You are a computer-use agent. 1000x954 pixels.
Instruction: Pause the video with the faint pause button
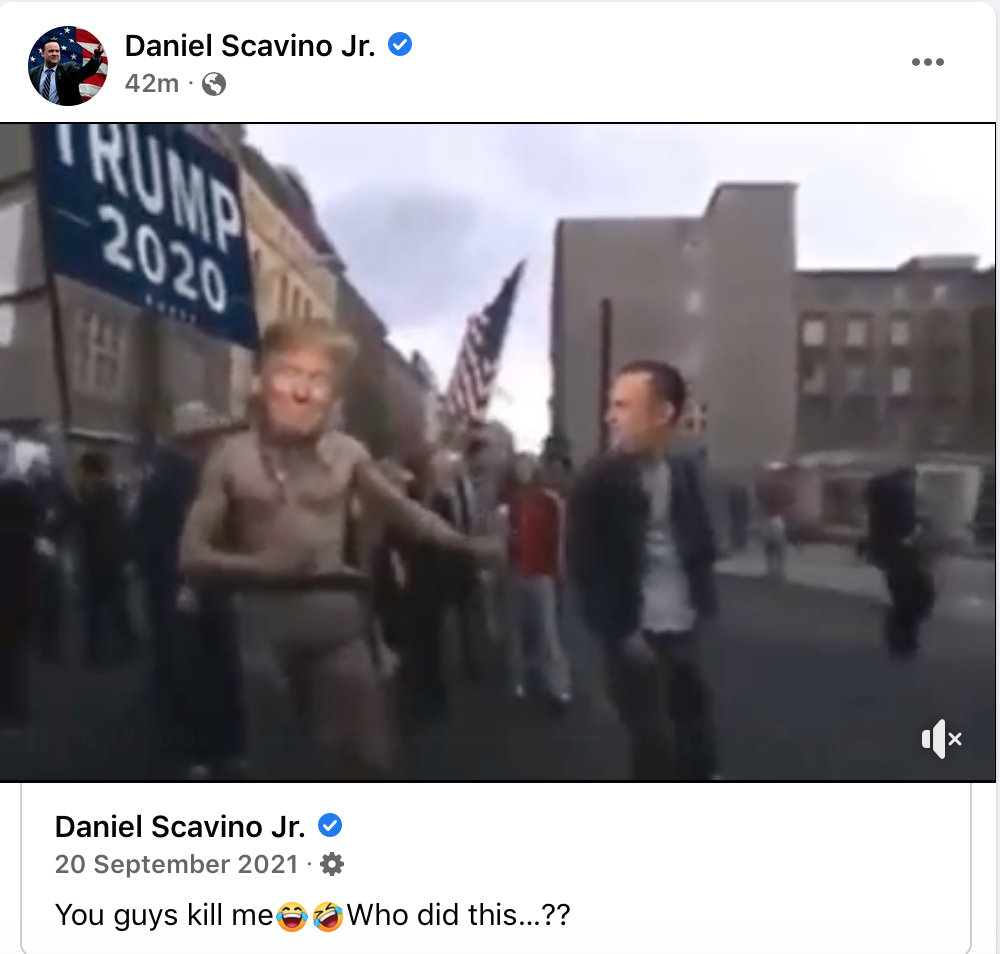coord(40,739)
